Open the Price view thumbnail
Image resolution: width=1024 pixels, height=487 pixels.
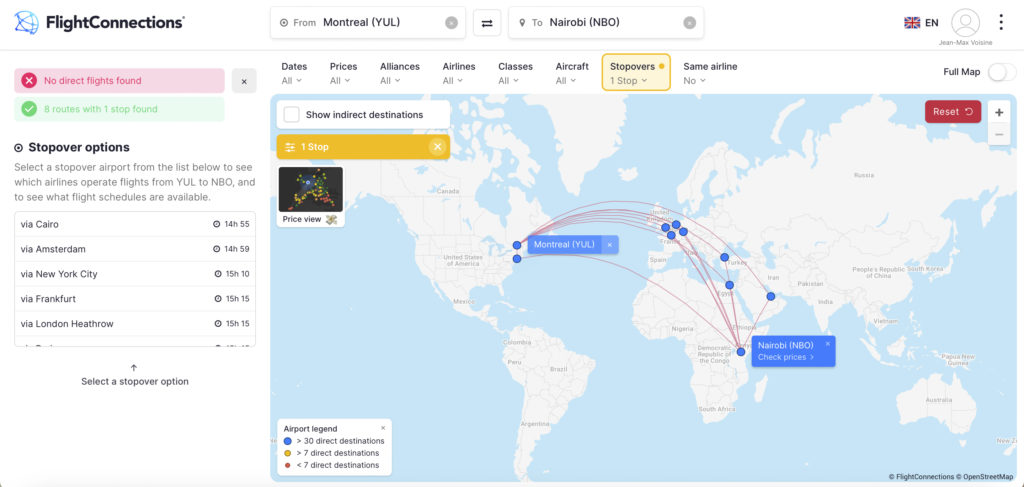311,194
